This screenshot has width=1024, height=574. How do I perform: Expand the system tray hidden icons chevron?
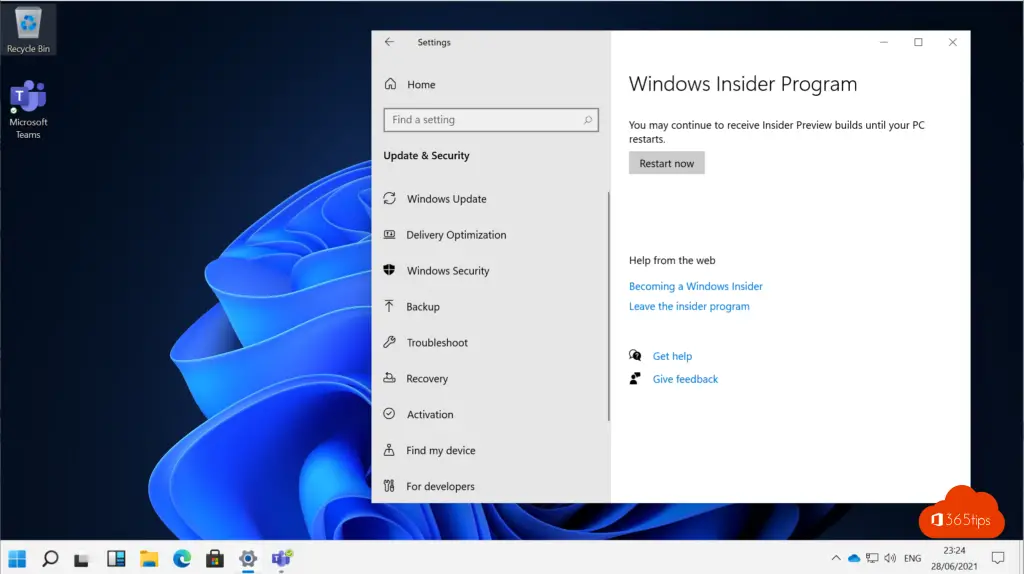coord(836,558)
